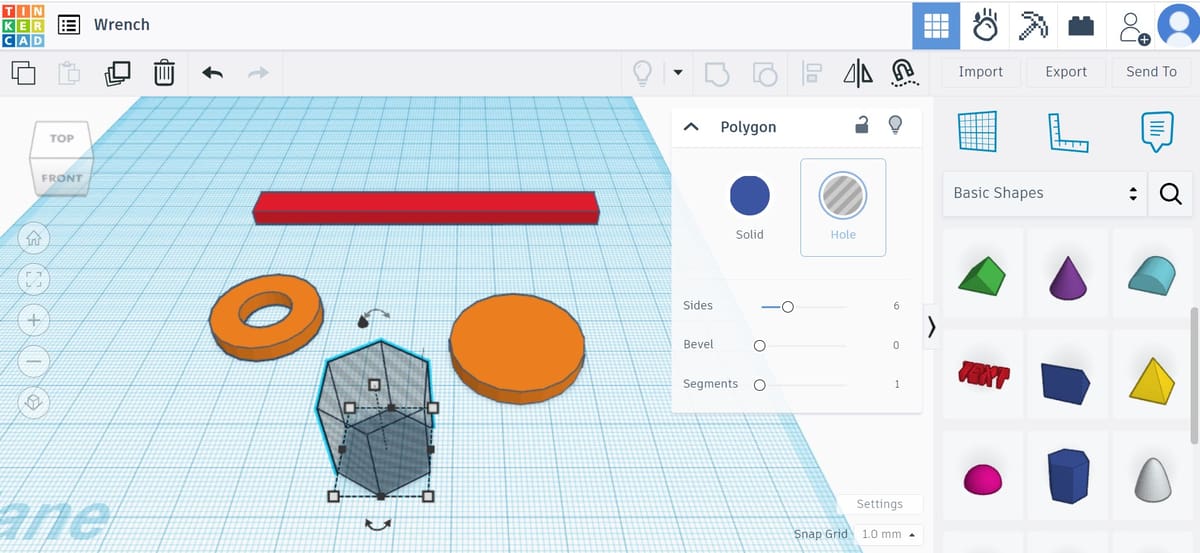Search shapes with magnifier icon
Image resolution: width=1200 pixels, height=553 pixels.
click(x=1171, y=194)
